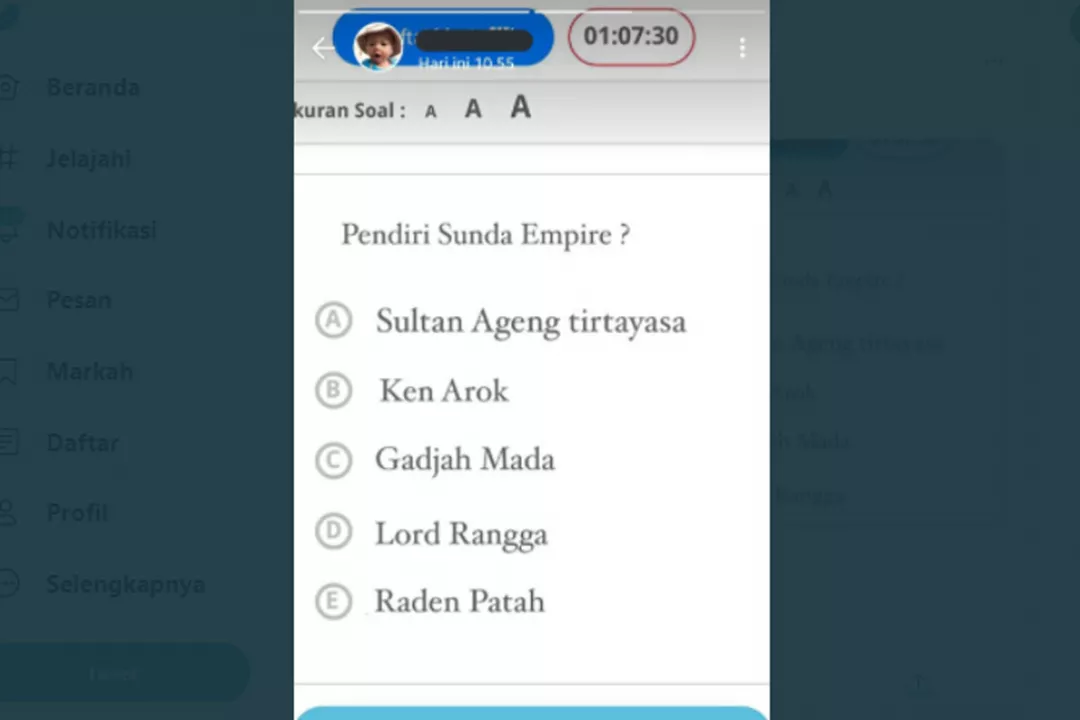Screen dimensions: 1080x720
Task: Choose option D Lord Rangga
Action: (432, 533)
